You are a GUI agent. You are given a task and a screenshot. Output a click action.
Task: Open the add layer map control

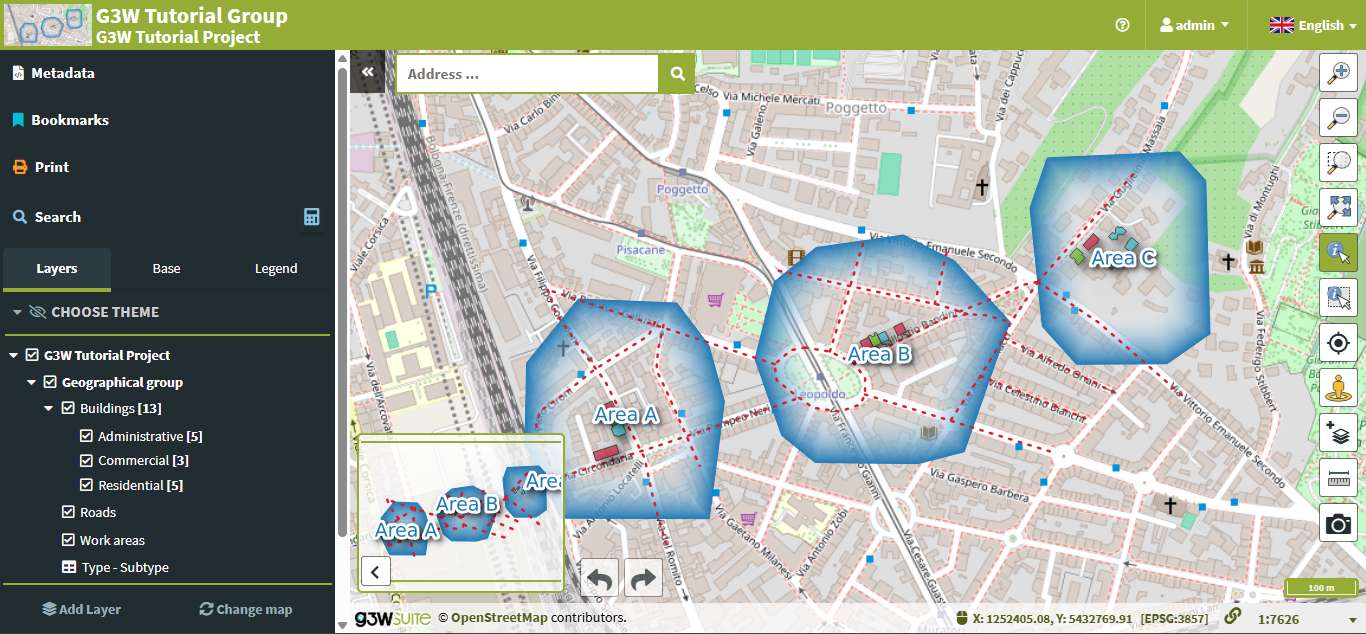1338,433
